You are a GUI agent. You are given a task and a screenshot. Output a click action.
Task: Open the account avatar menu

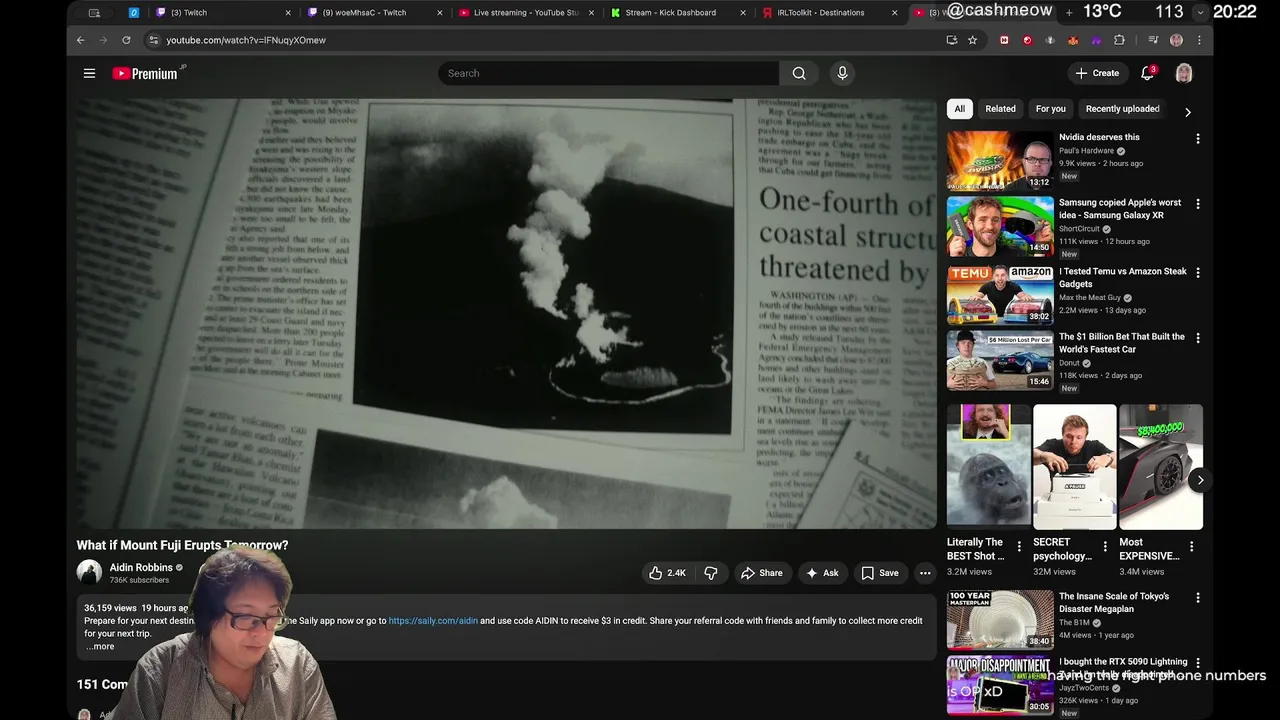tap(1184, 73)
